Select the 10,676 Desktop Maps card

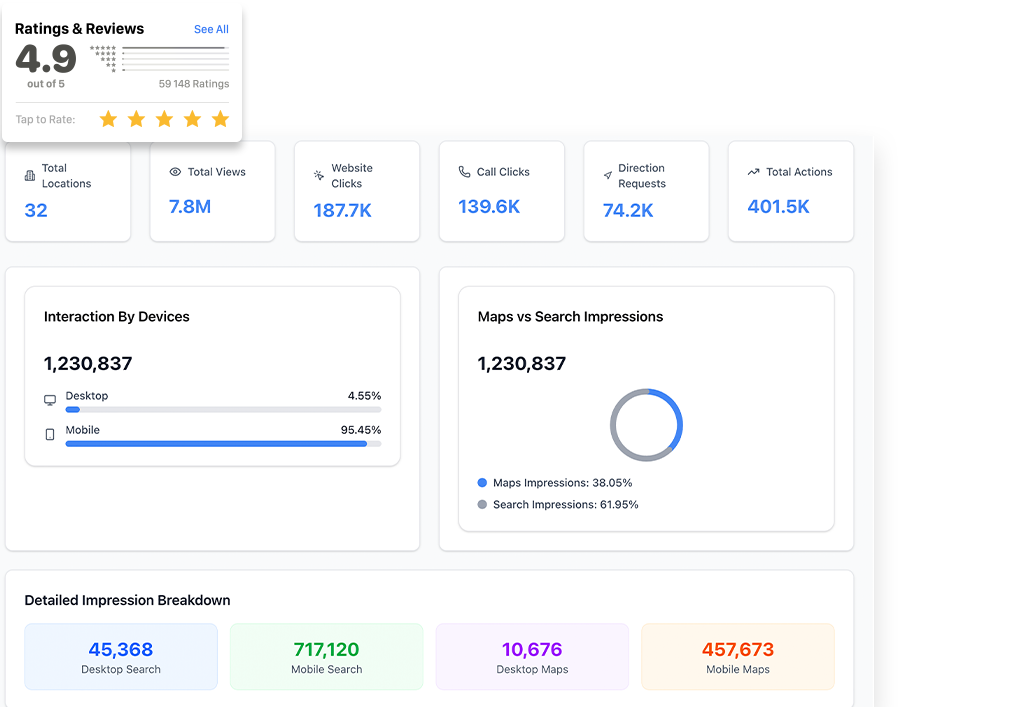point(531,656)
